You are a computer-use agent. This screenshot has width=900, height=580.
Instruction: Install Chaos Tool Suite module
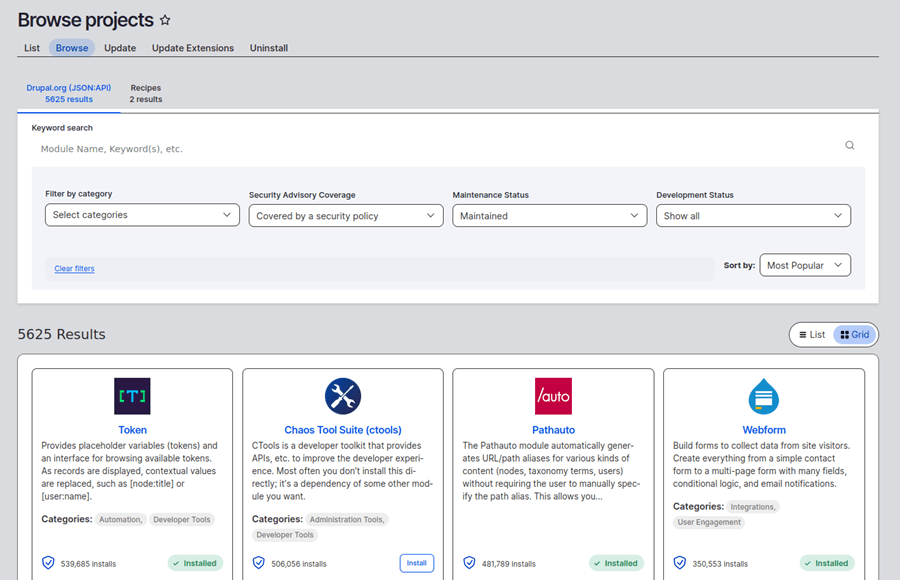point(417,563)
